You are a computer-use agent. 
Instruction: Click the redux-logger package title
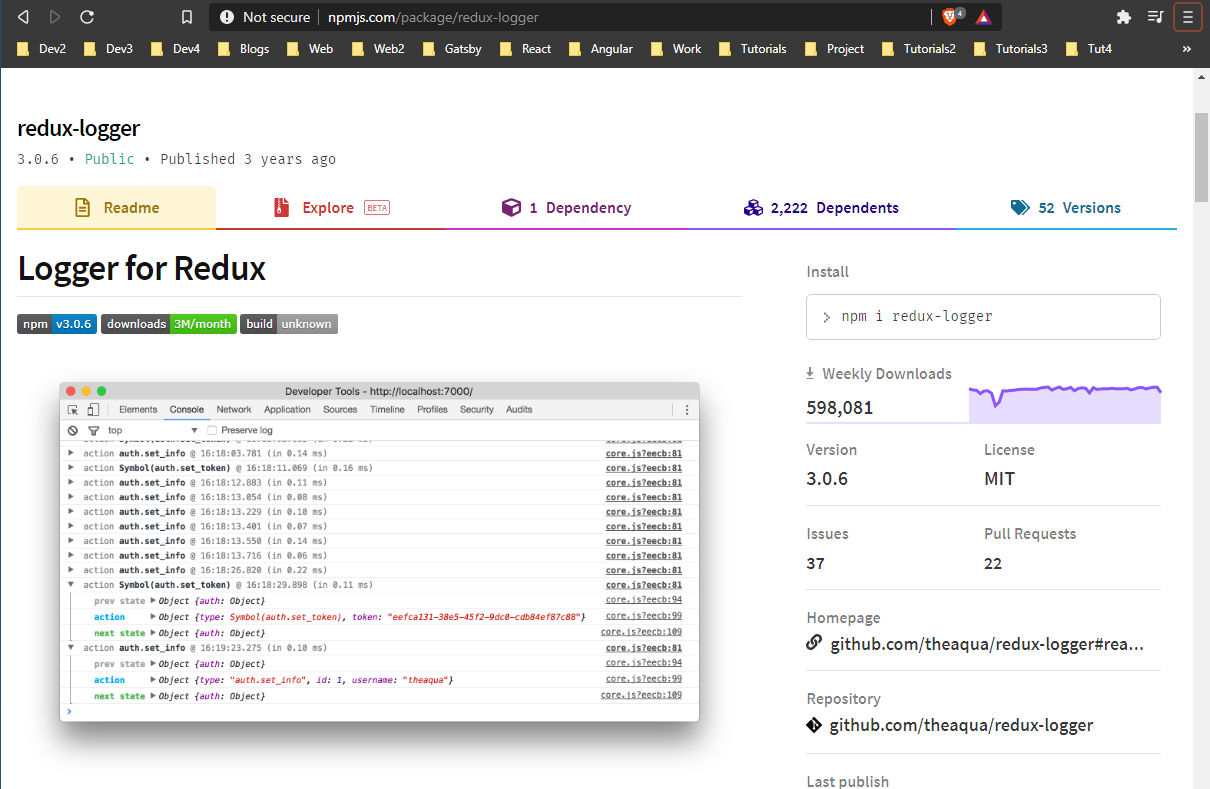(79, 128)
